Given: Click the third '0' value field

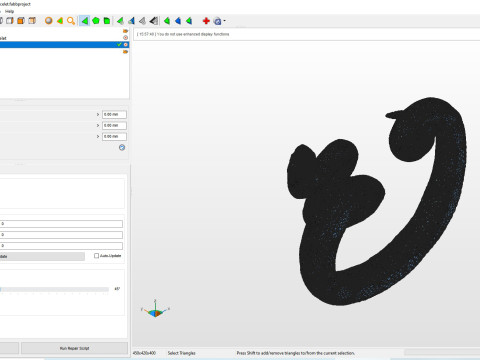Looking at the screenshot, I should pos(61,246).
